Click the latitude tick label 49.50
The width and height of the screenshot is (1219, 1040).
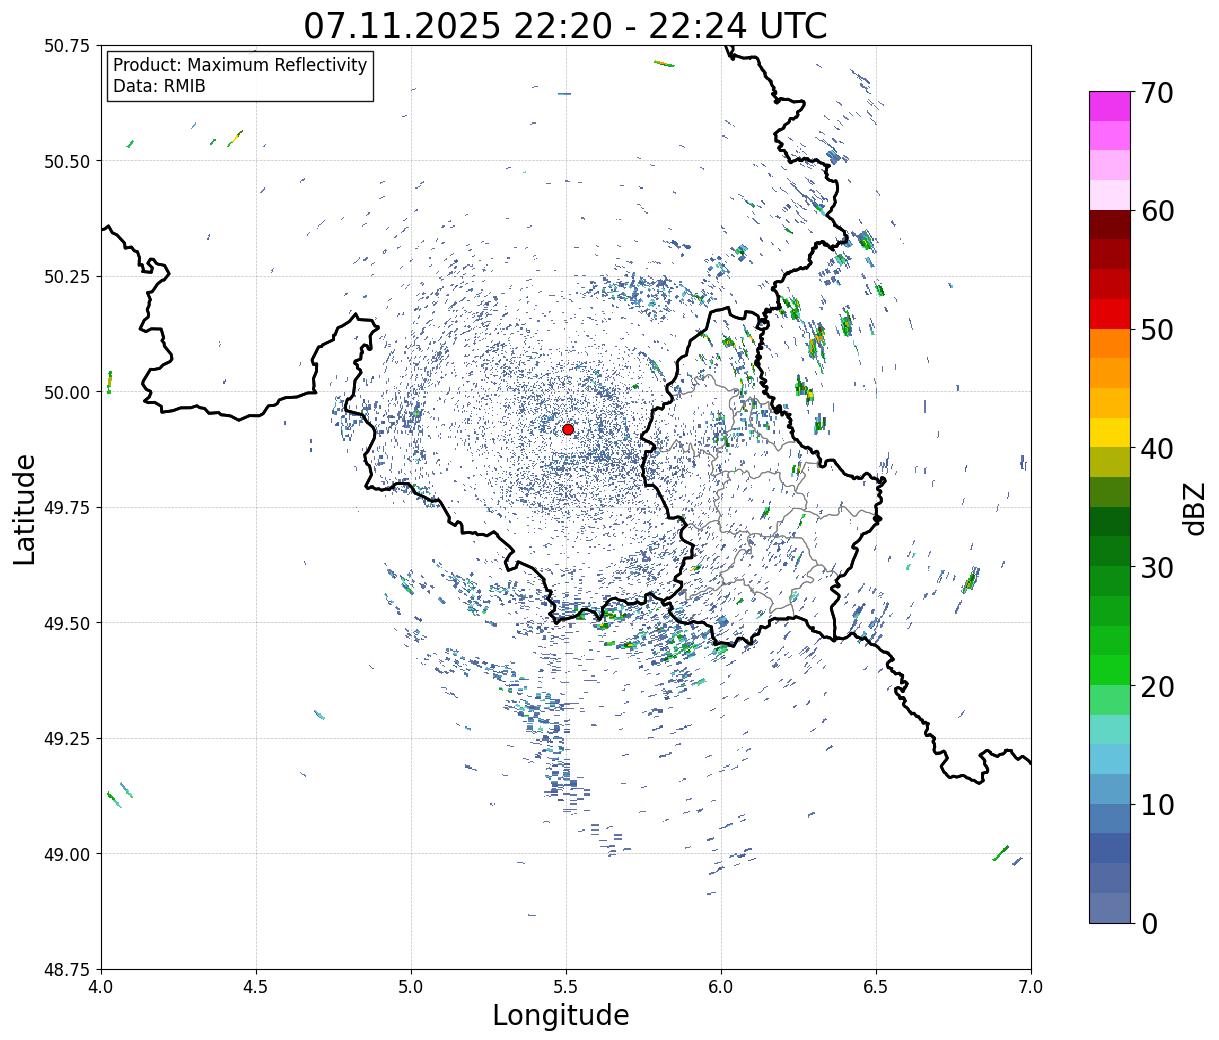67,623
